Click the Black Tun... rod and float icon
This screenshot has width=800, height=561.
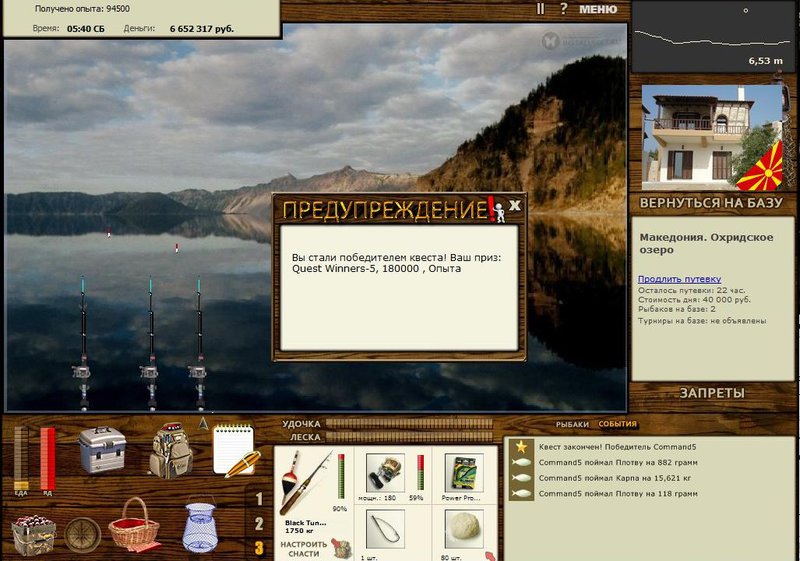(305, 483)
